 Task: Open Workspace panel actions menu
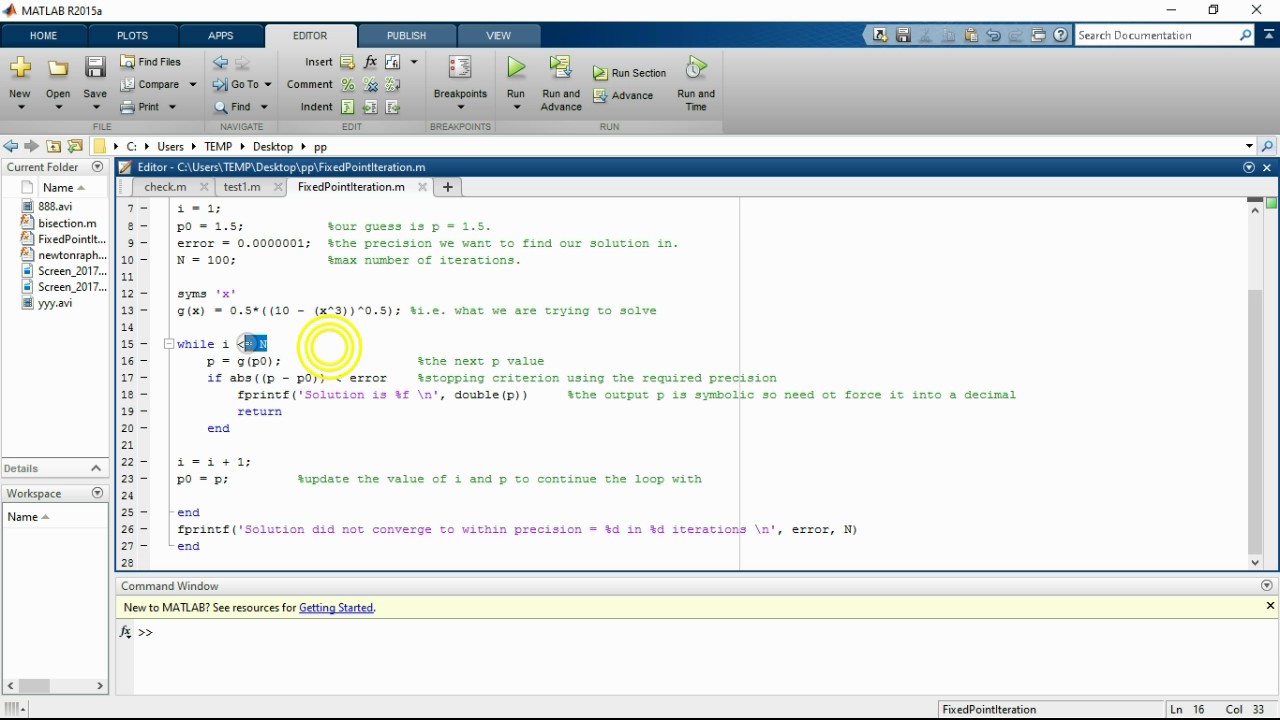(x=97, y=493)
